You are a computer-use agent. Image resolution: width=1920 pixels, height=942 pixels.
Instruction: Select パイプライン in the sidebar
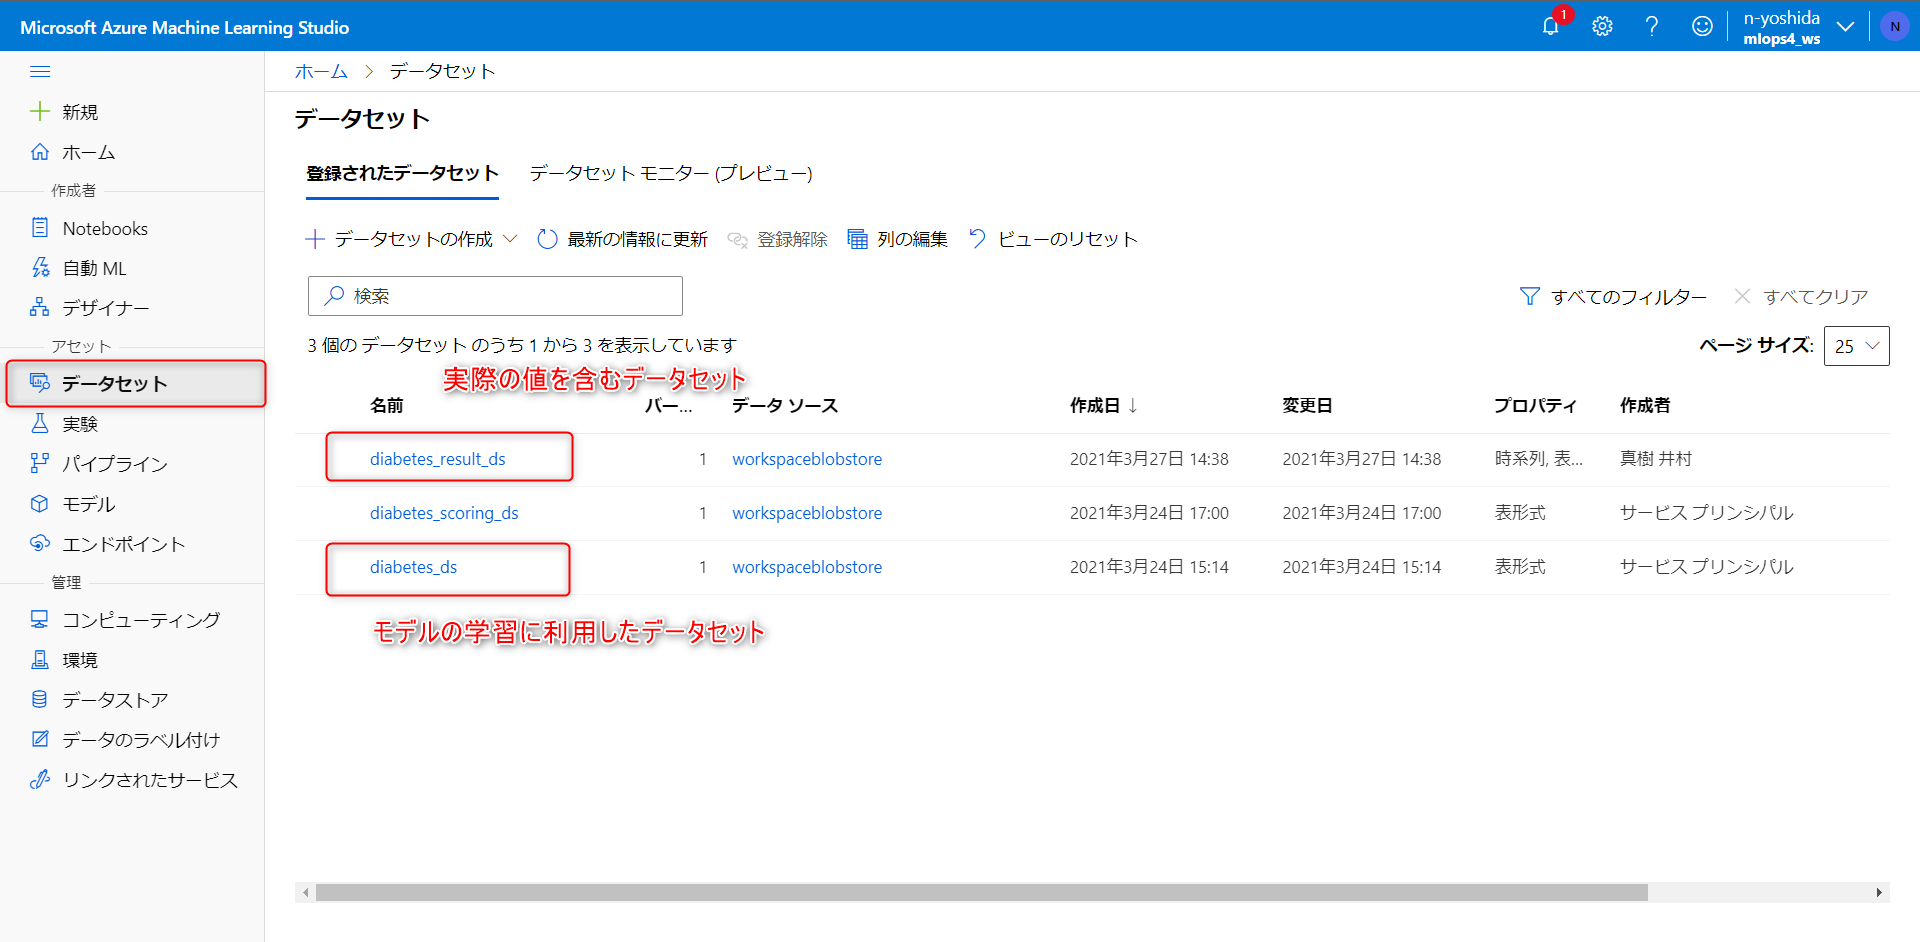[x=115, y=464]
